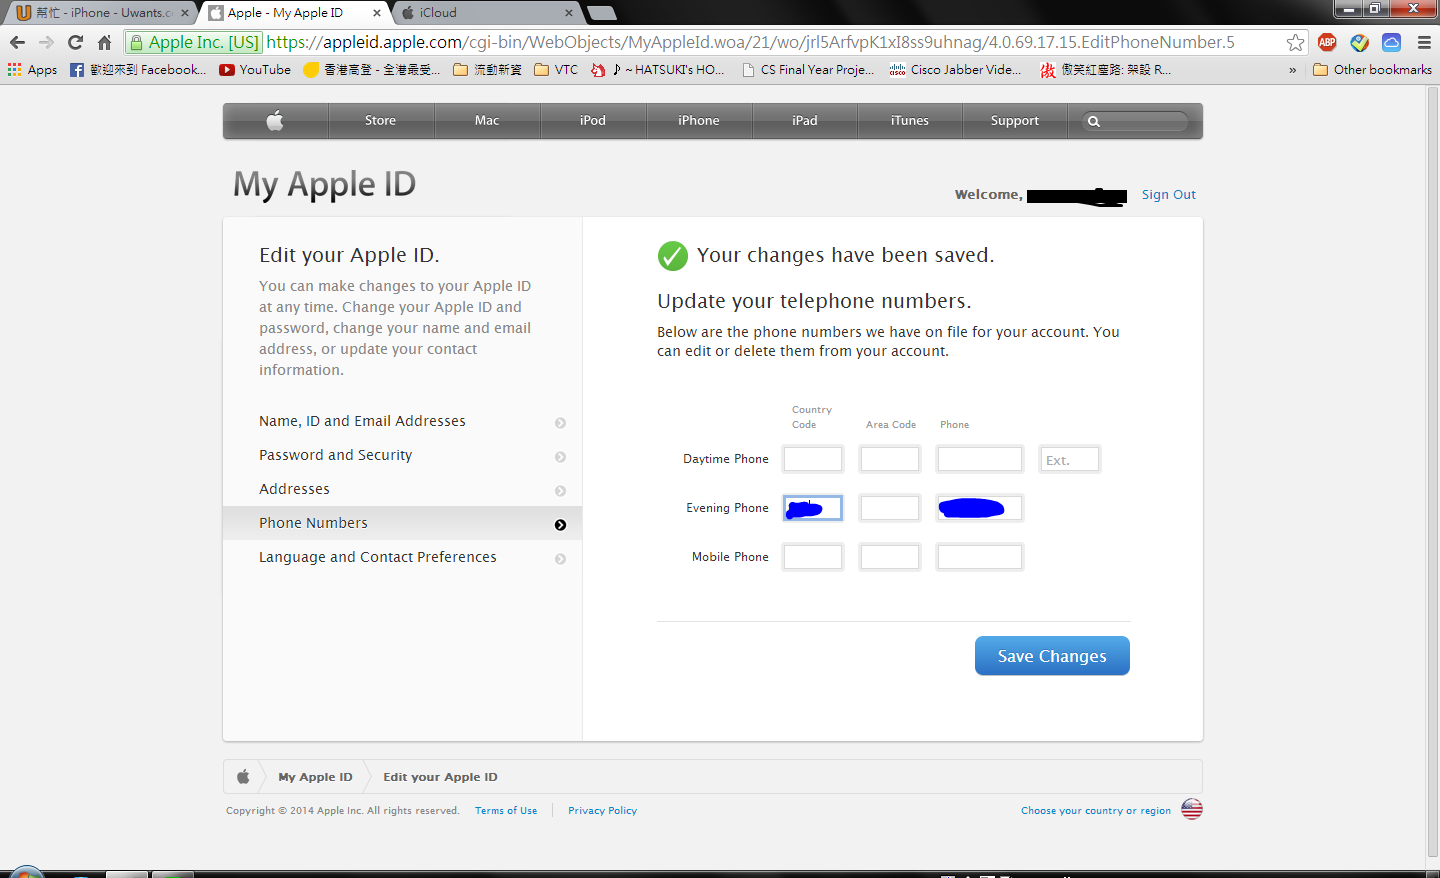
Task: Open the Mac nav tab
Action: coord(487,120)
